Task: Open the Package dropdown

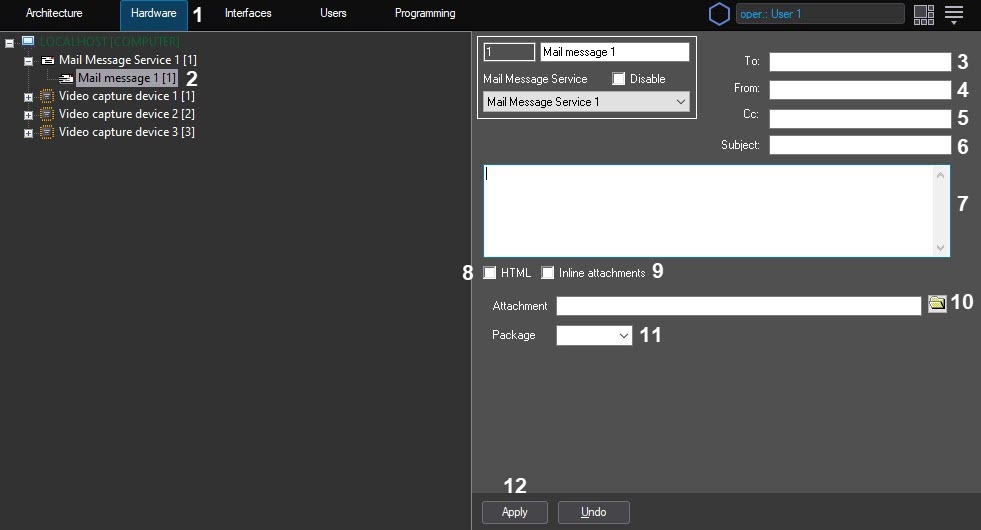Action: click(x=594, y=335)
